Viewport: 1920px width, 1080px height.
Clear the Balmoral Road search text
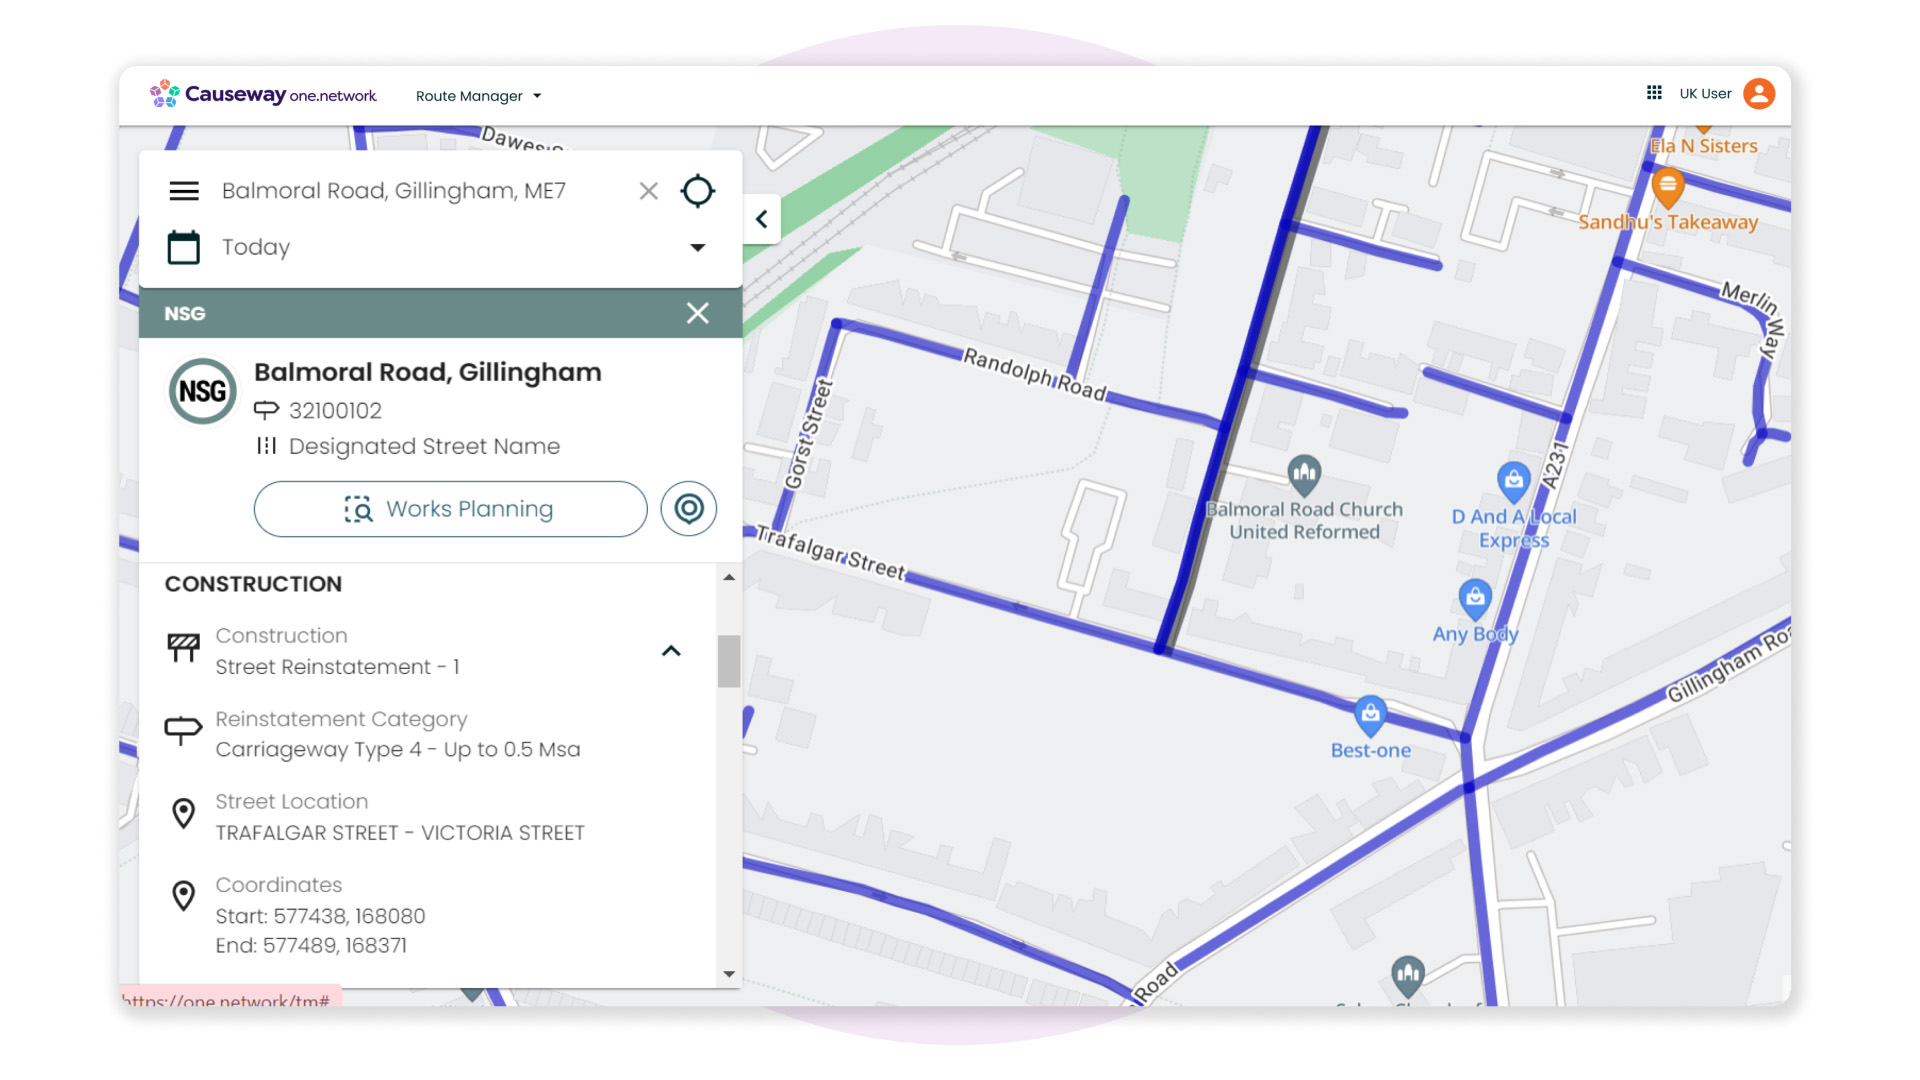pyautogui.click(x=649, y=191)
